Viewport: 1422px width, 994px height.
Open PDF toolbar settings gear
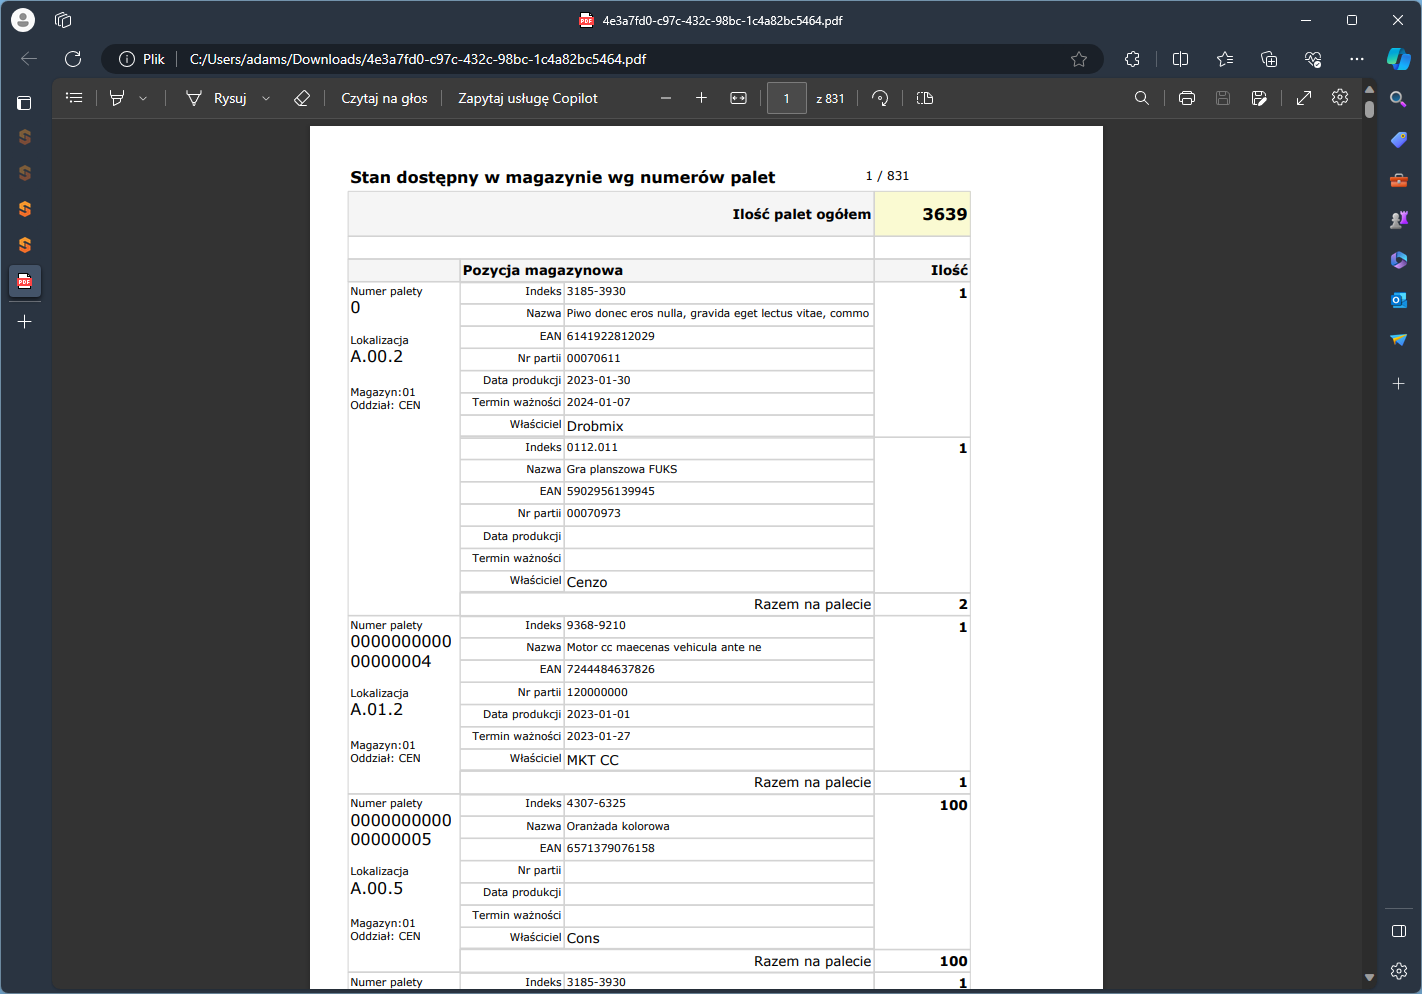pyautogui.click(x=1340, y=97)
